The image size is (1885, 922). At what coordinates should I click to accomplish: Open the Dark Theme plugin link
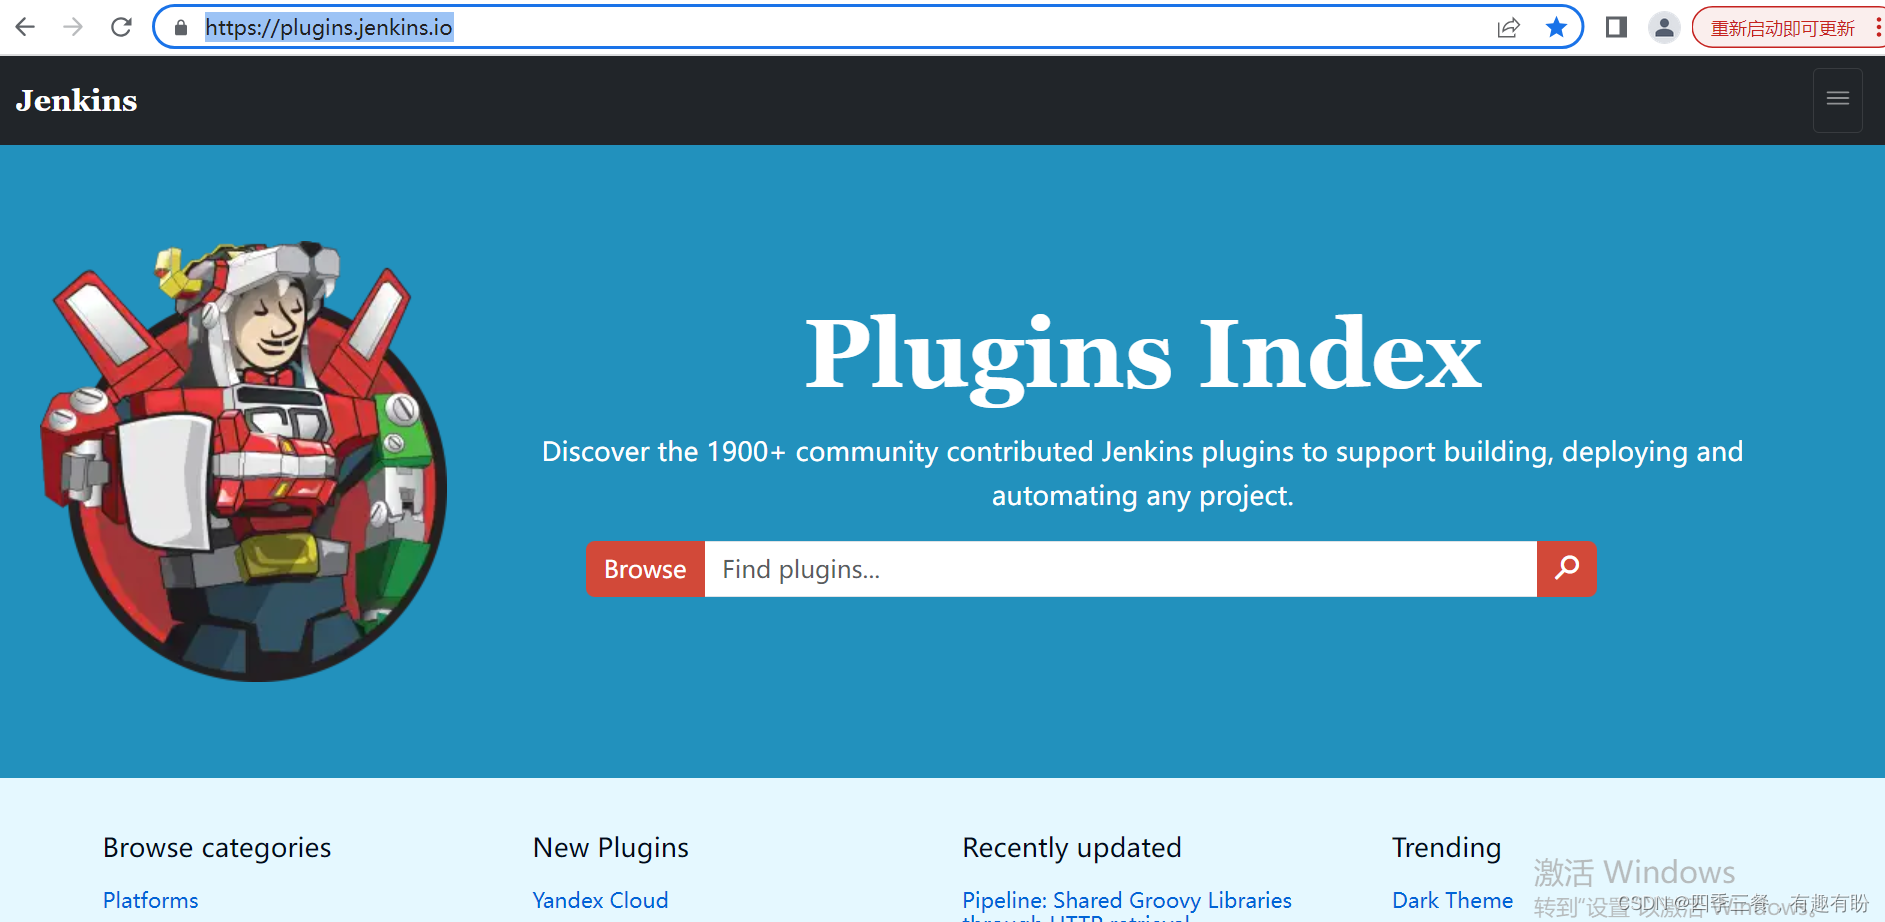tap(1452, 900)
